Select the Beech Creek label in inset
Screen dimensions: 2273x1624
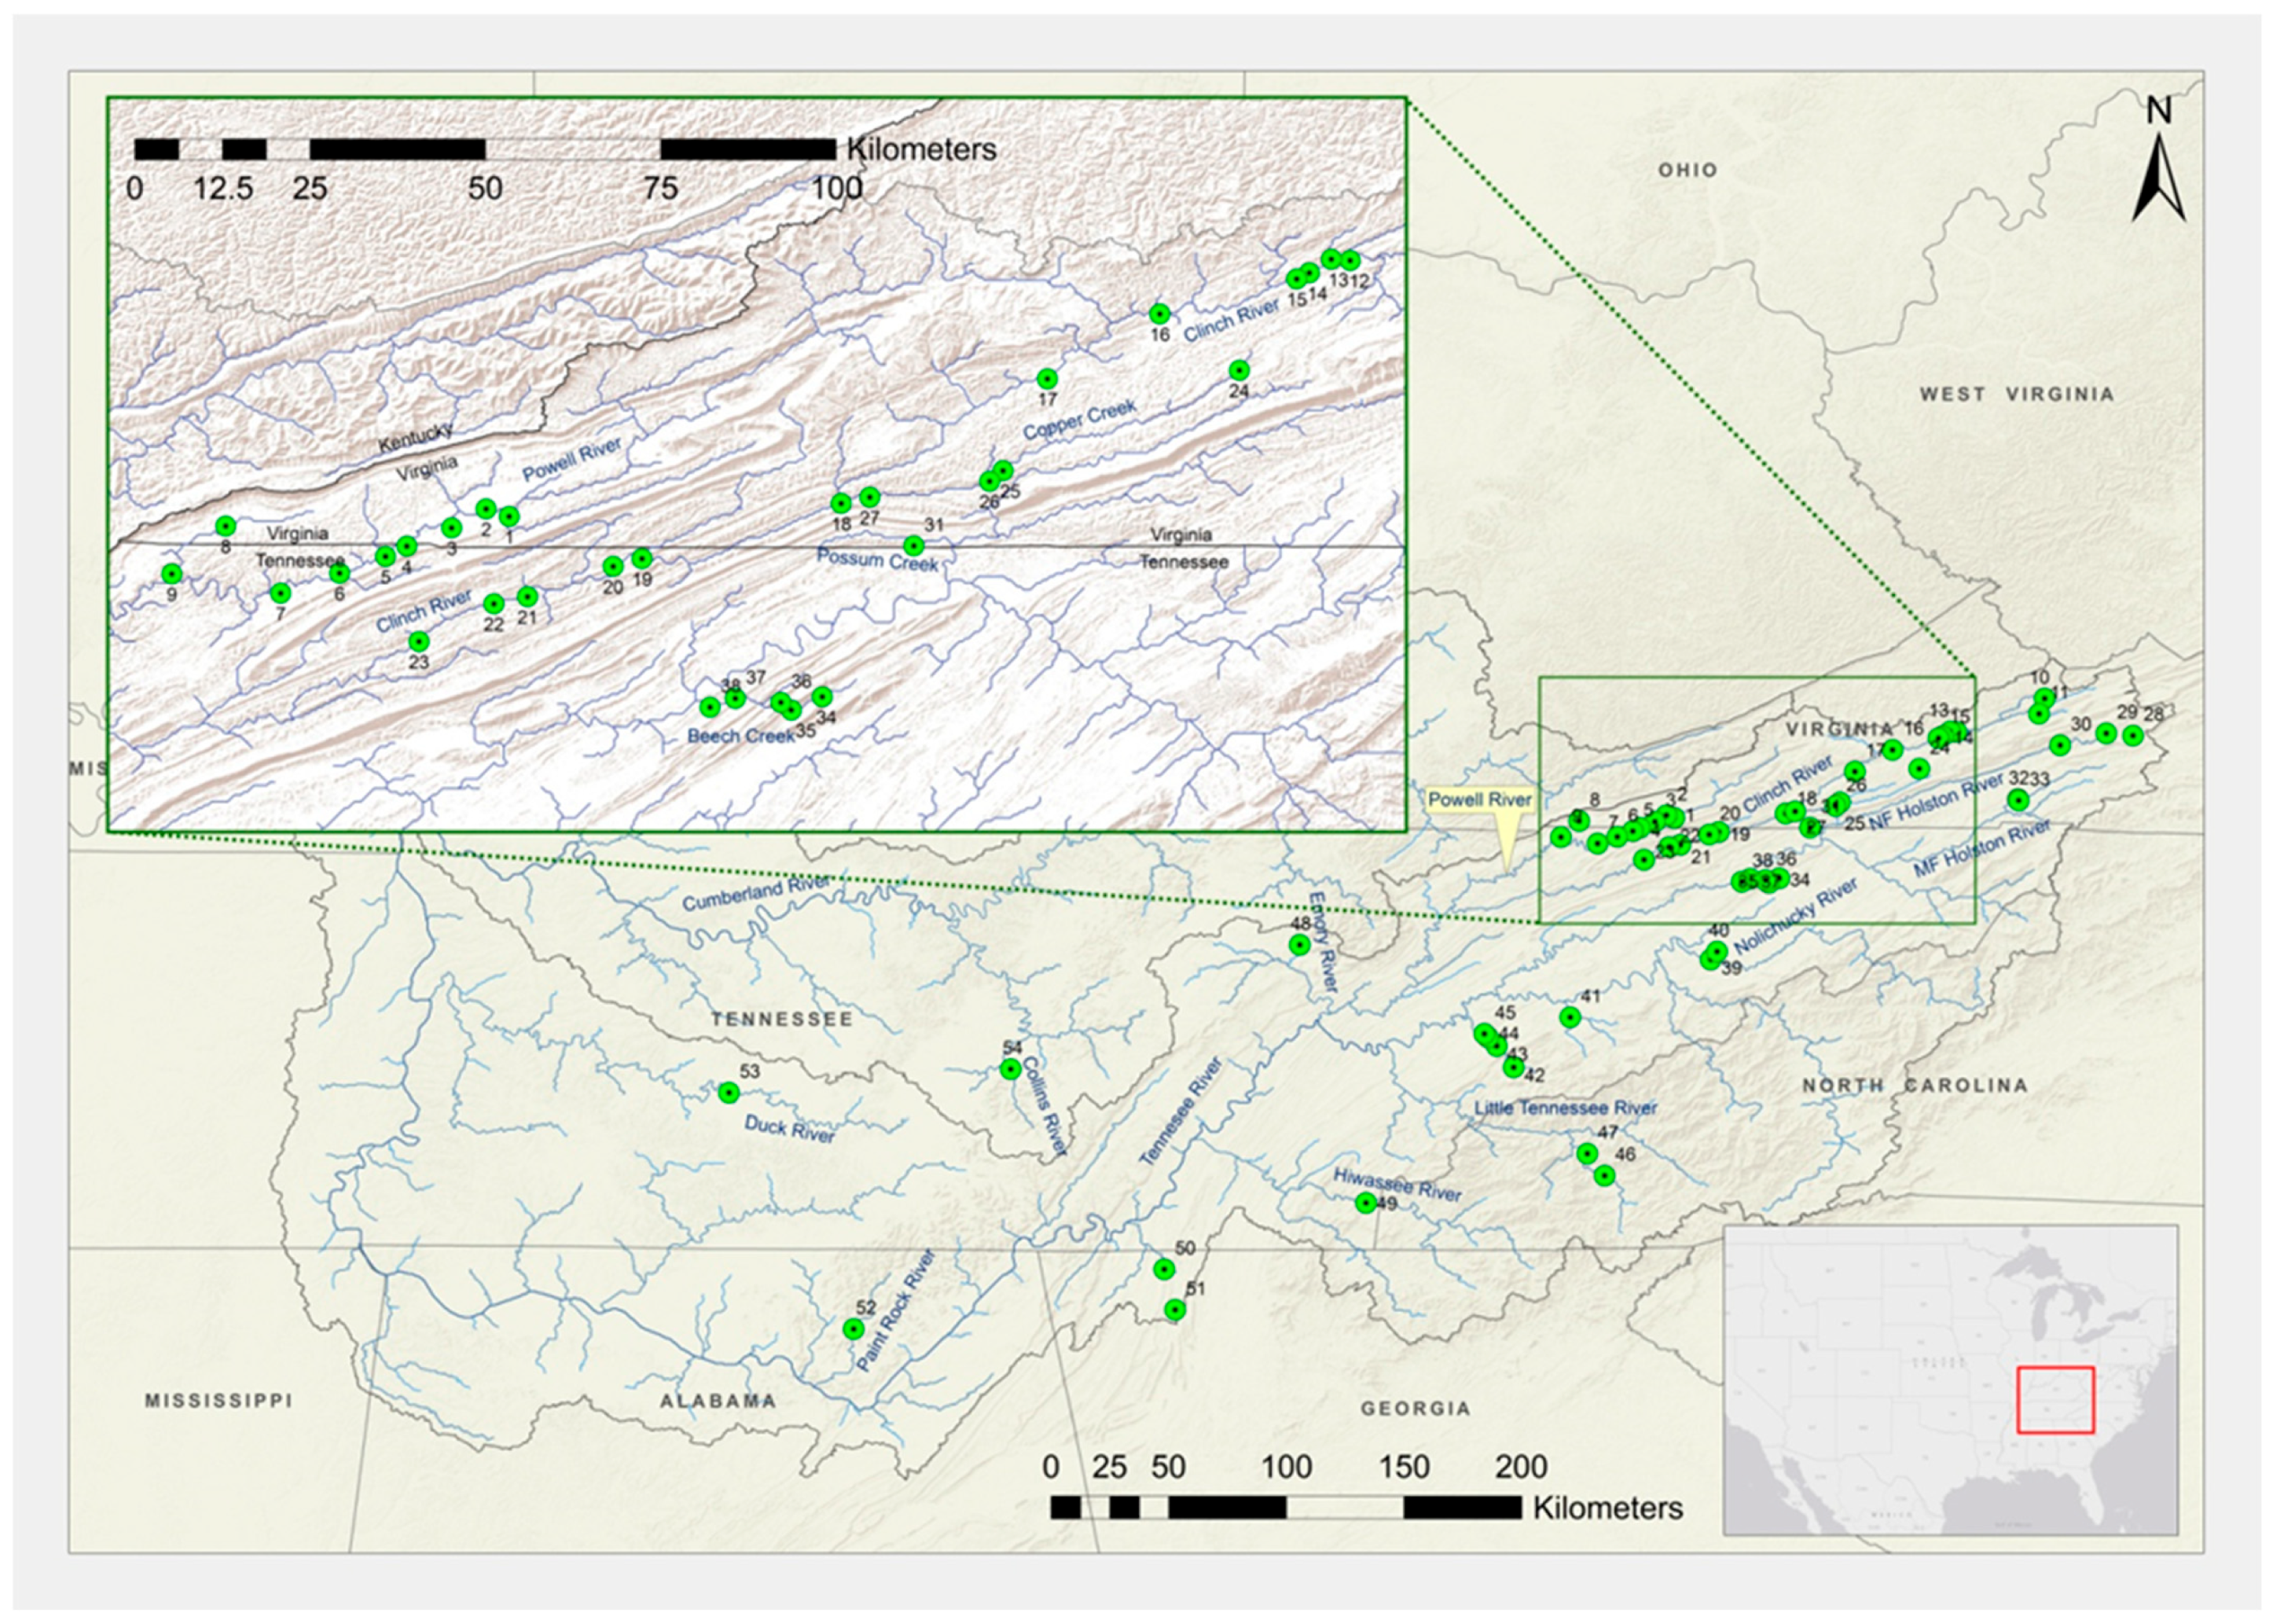point(741,736)
